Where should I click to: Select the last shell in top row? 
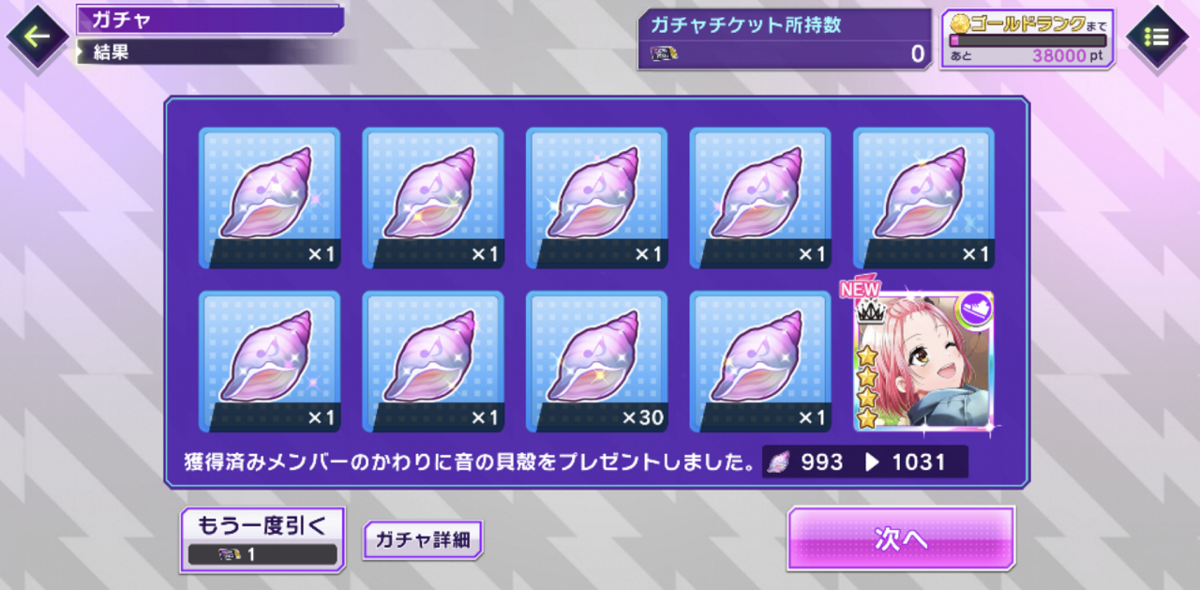(924, 198)
